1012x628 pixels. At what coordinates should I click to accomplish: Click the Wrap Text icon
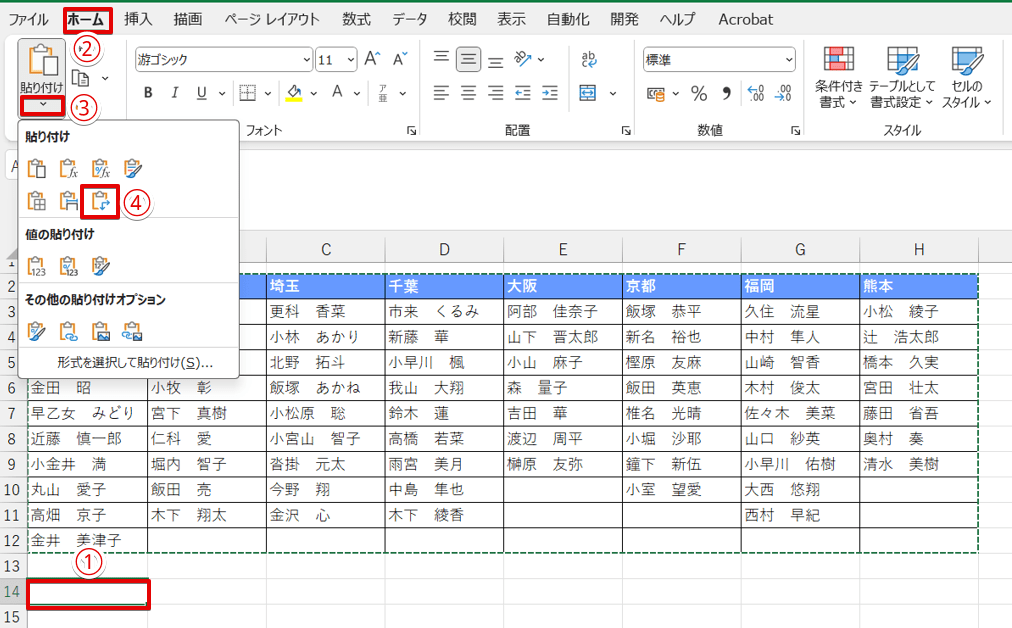(589, 60)
